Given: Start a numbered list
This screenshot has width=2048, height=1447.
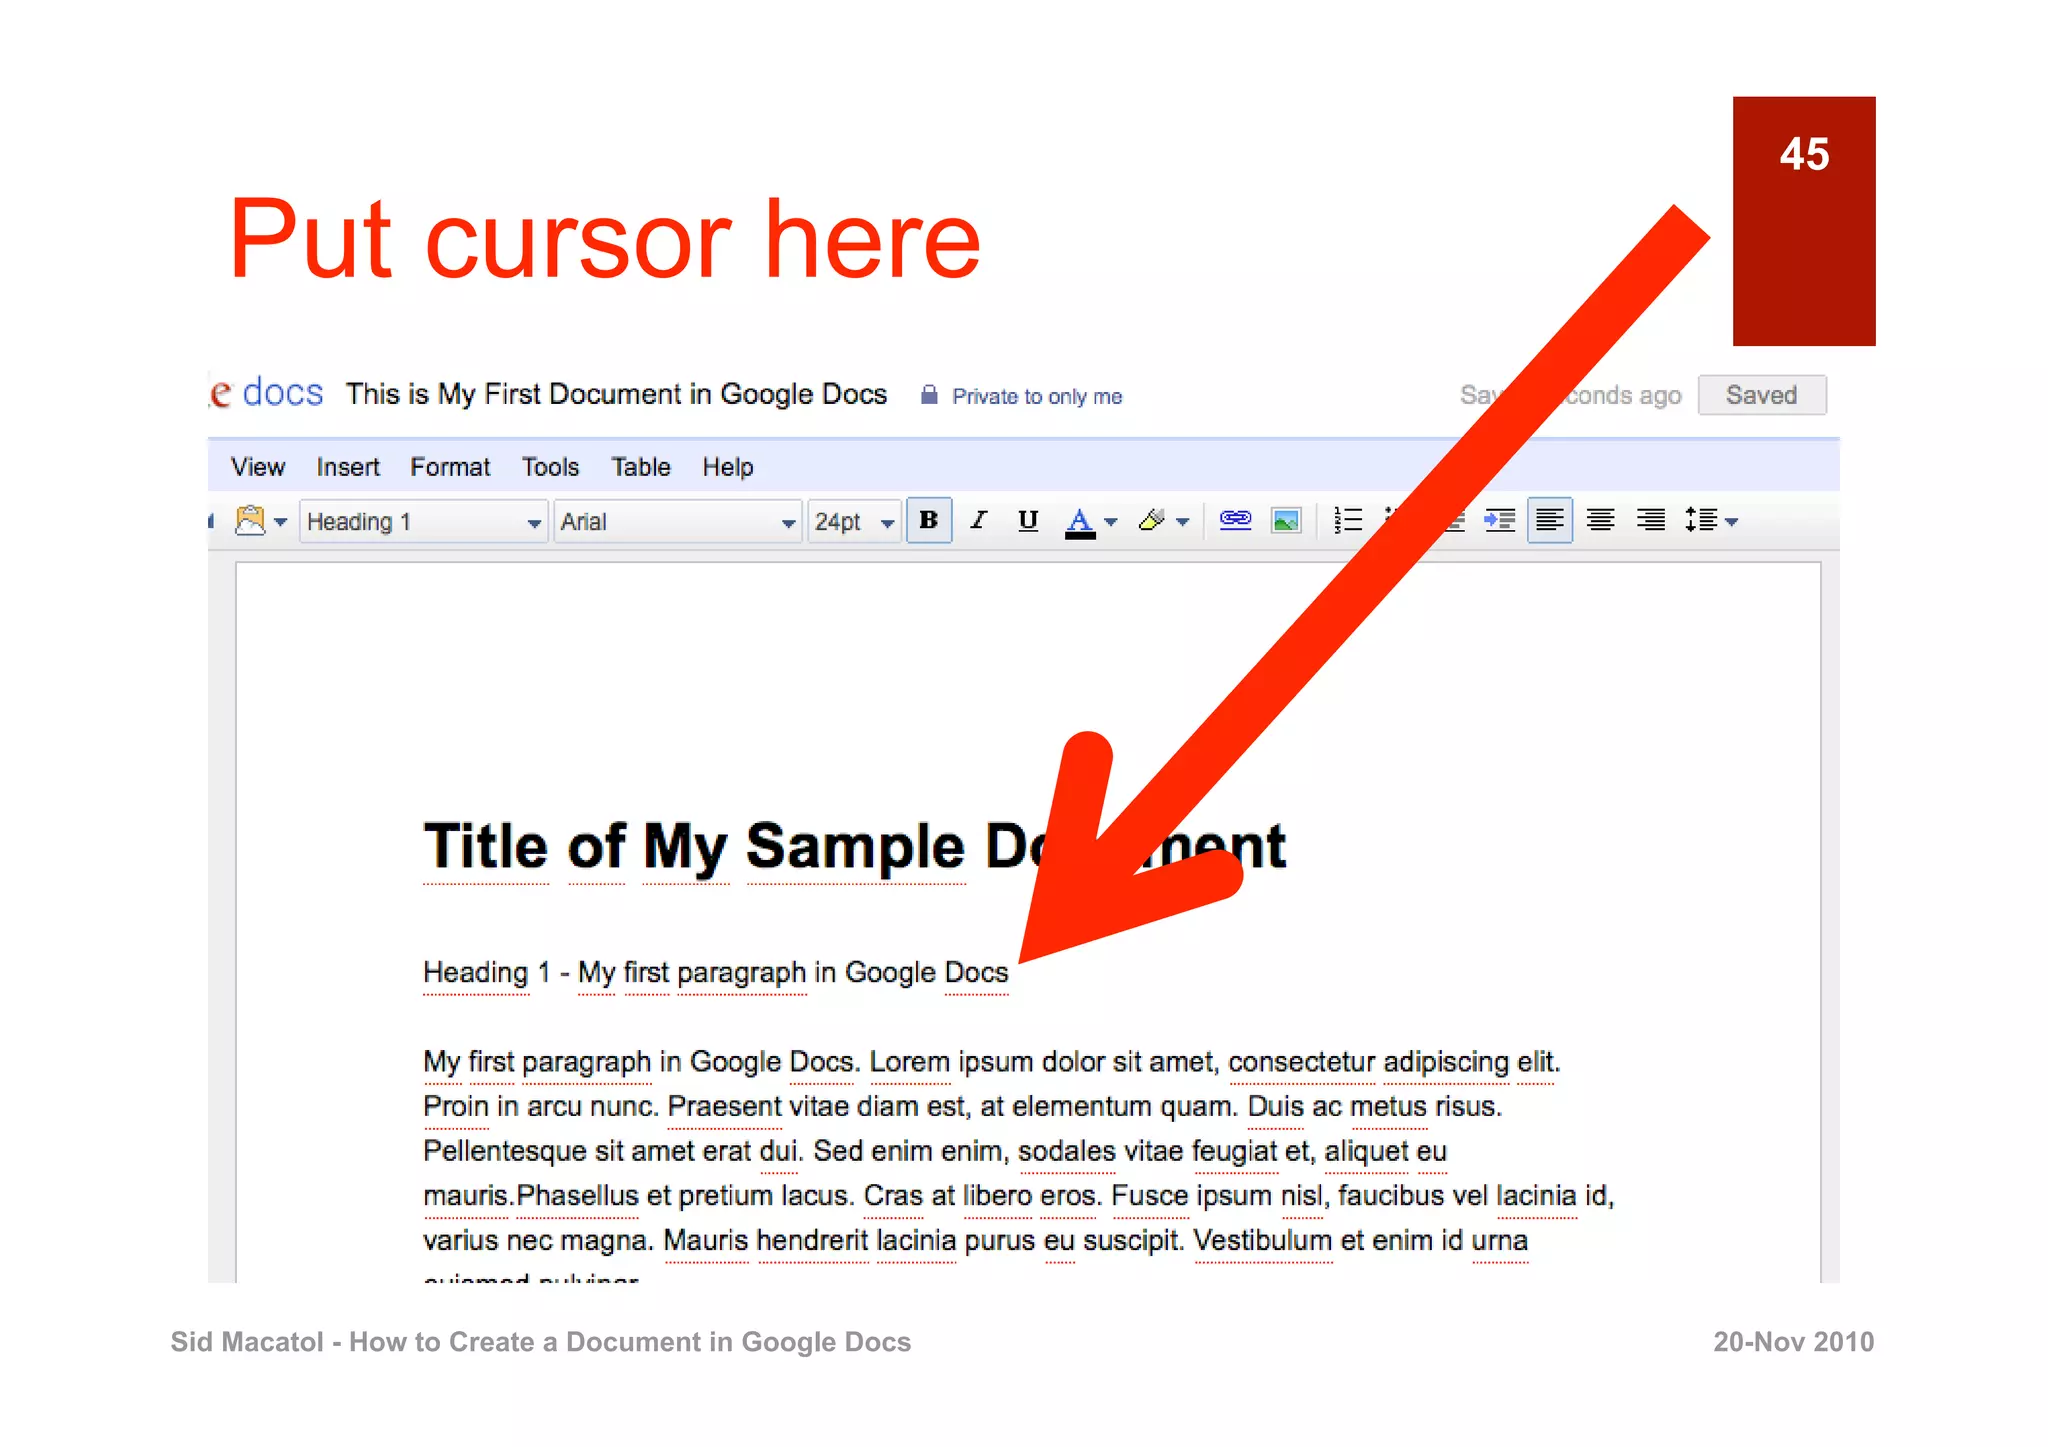Looking at the screenshot, I should [x=1348, y=520].
